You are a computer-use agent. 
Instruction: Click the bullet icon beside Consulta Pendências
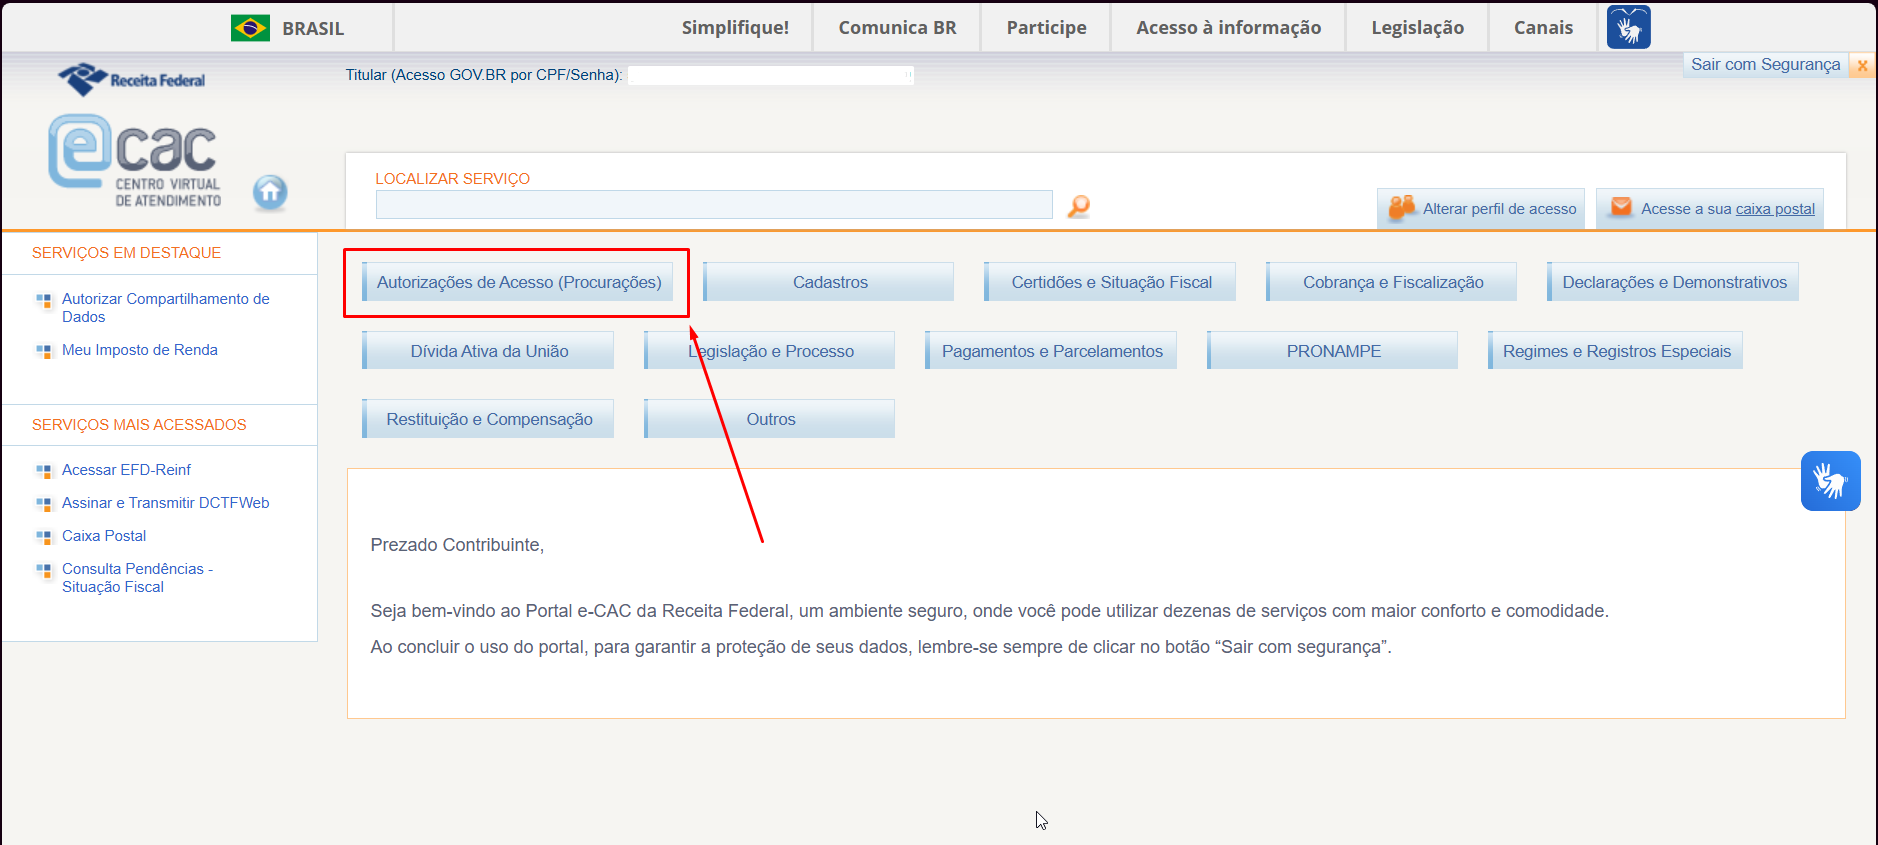(x=44, y=570)
